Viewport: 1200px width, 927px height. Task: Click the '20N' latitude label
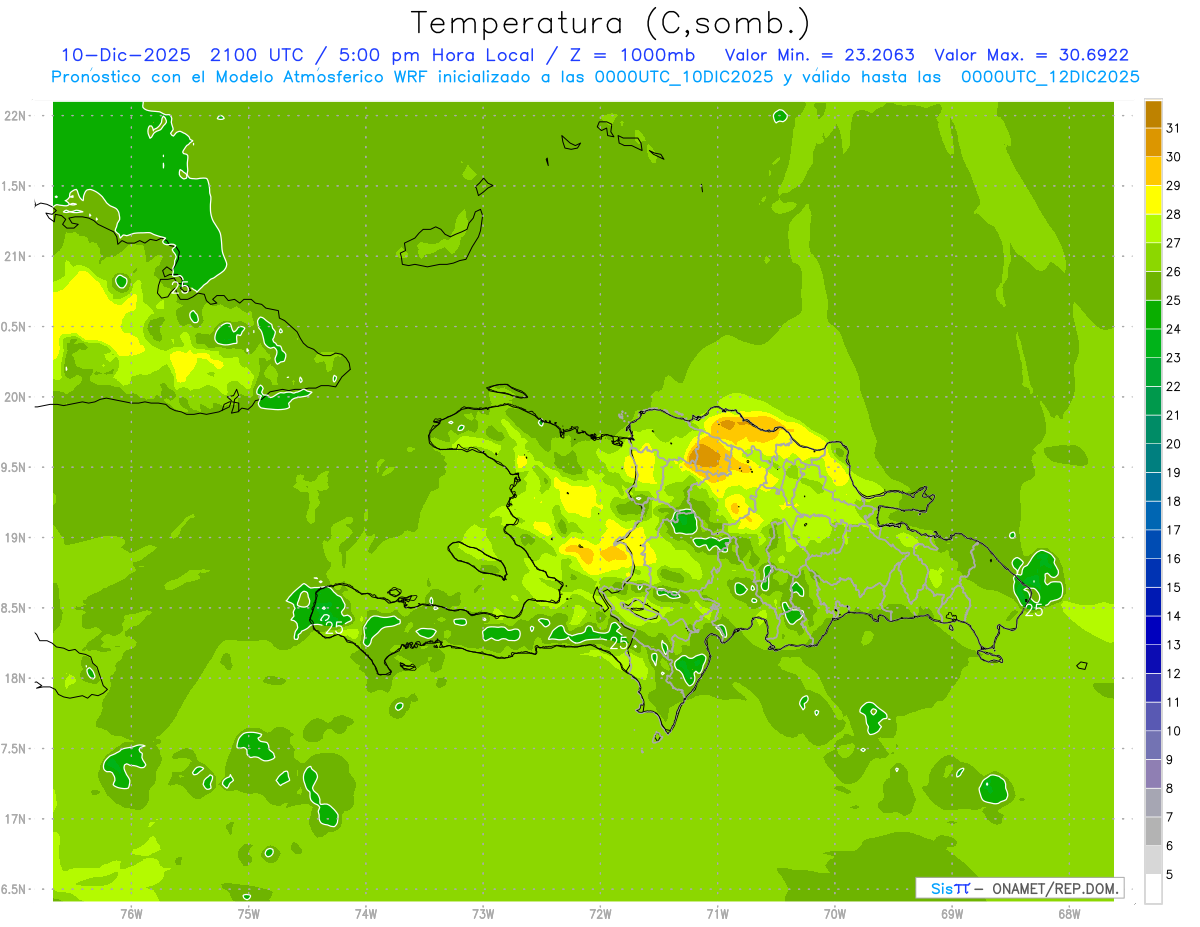pos(15,397)
